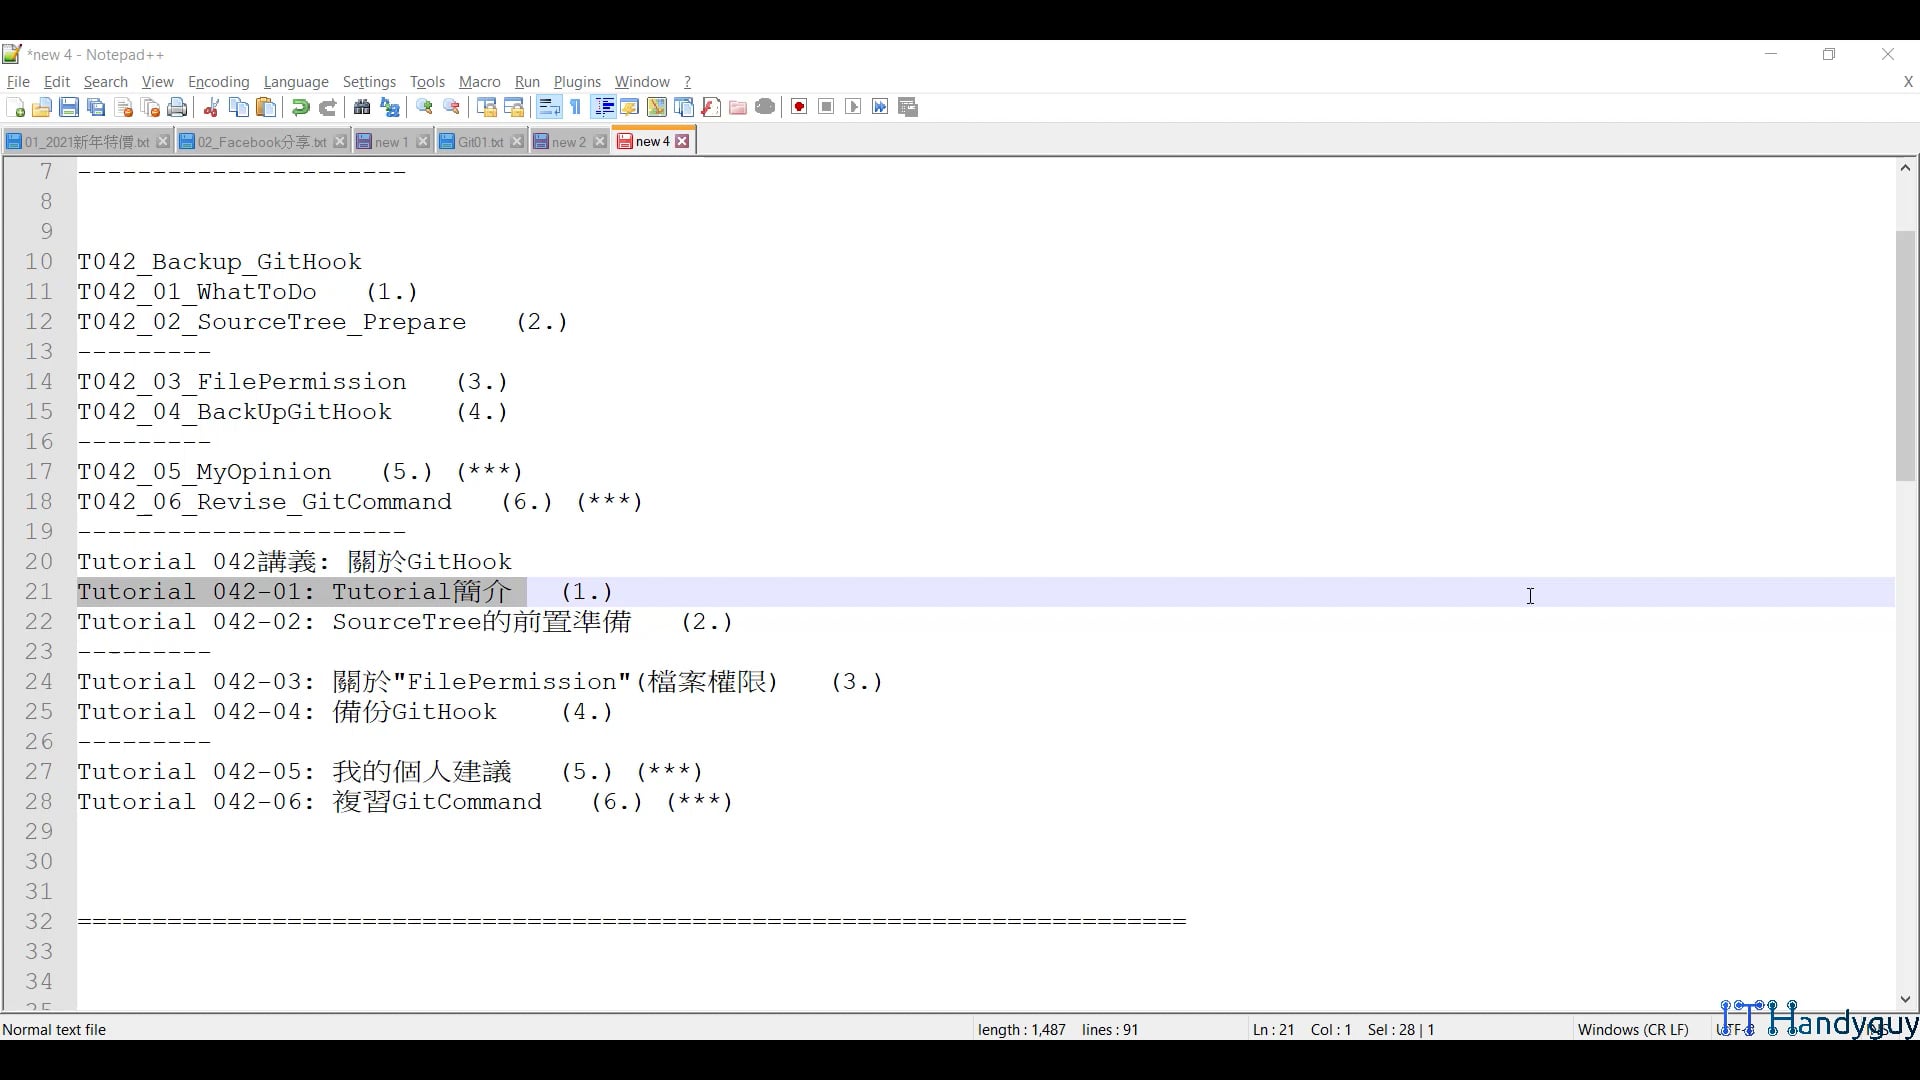Click the Save All icon

tap(96, 107)
